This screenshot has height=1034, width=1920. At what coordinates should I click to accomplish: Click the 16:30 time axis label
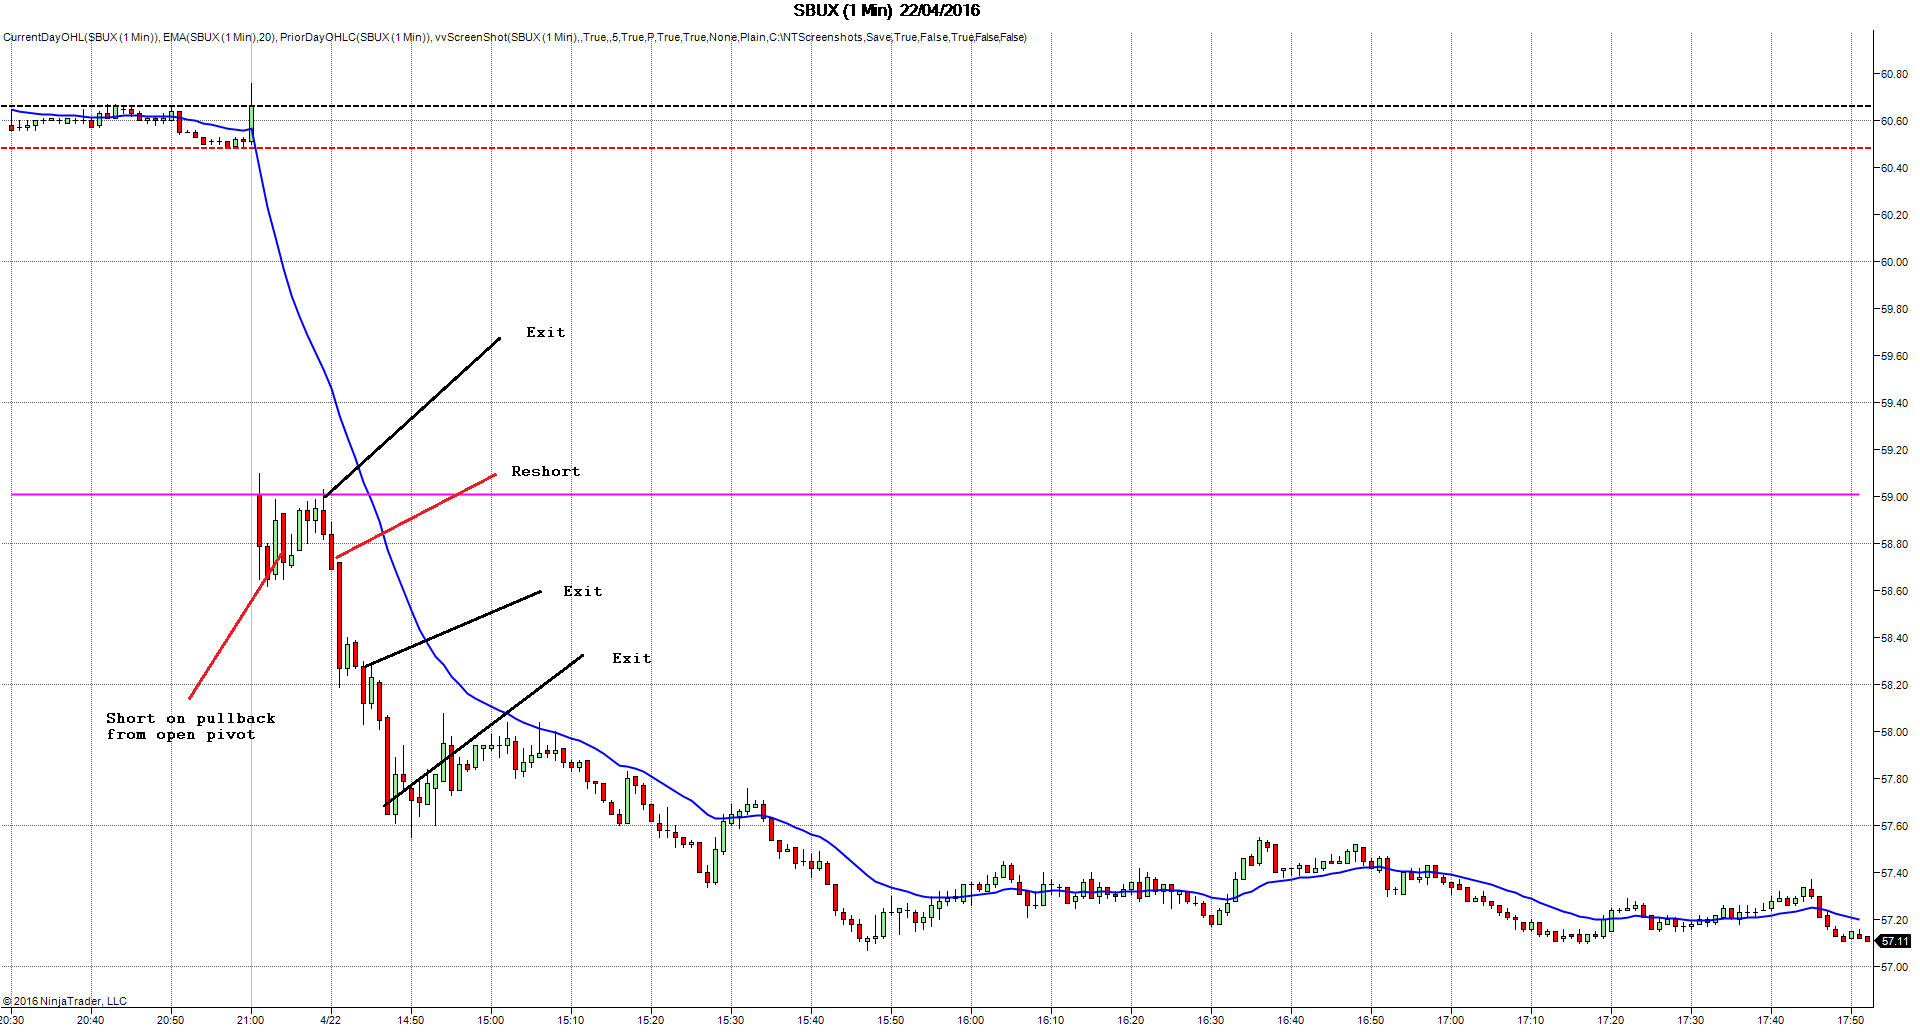[x=1210, y=1020]
